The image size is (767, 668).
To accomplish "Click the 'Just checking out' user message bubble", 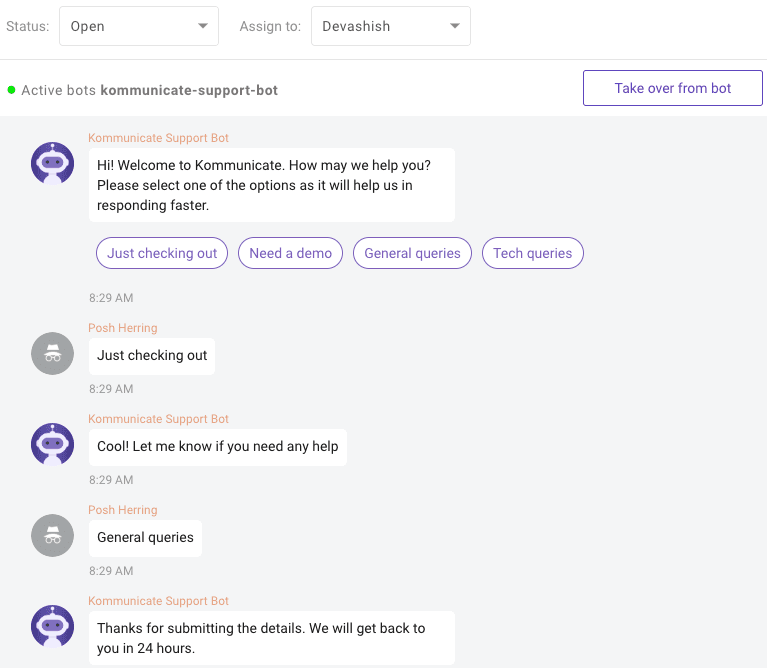I will tap(152, 356).
